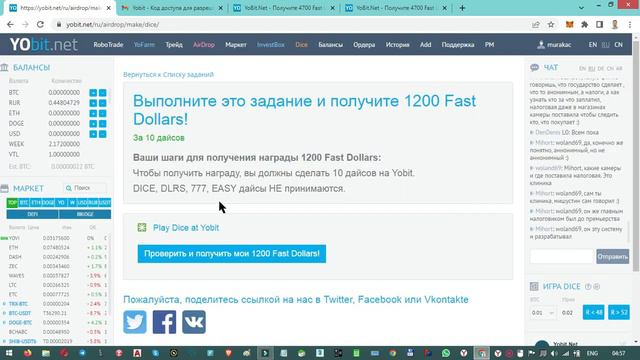Click the volume icon in system tray

click(554, 353)
